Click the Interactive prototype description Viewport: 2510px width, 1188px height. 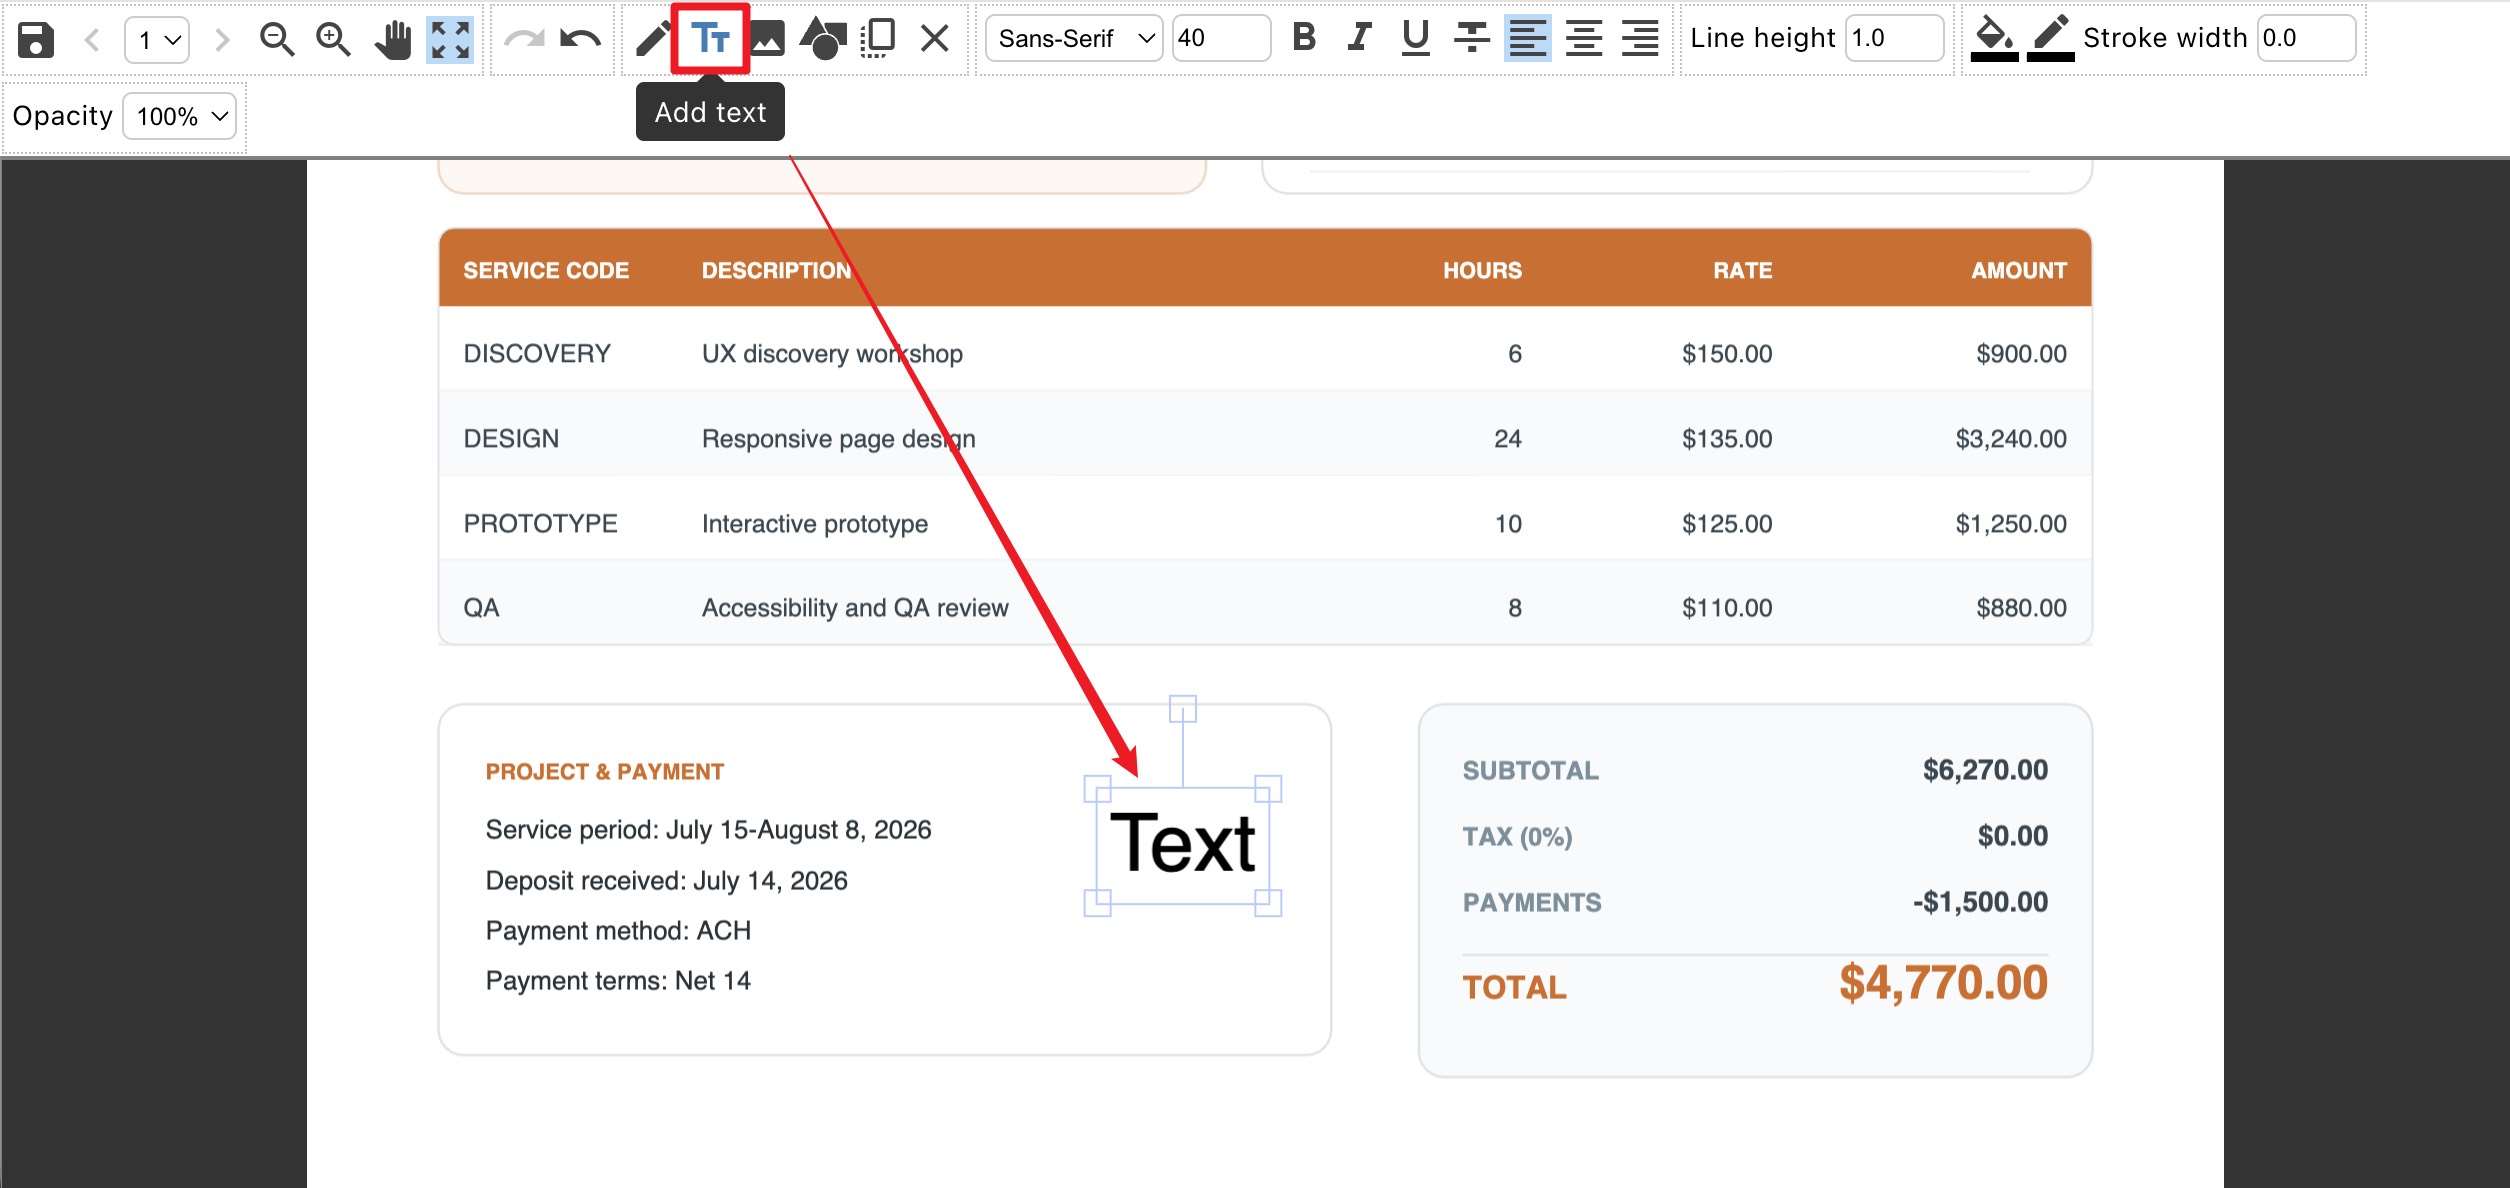(x=815, y=523)
